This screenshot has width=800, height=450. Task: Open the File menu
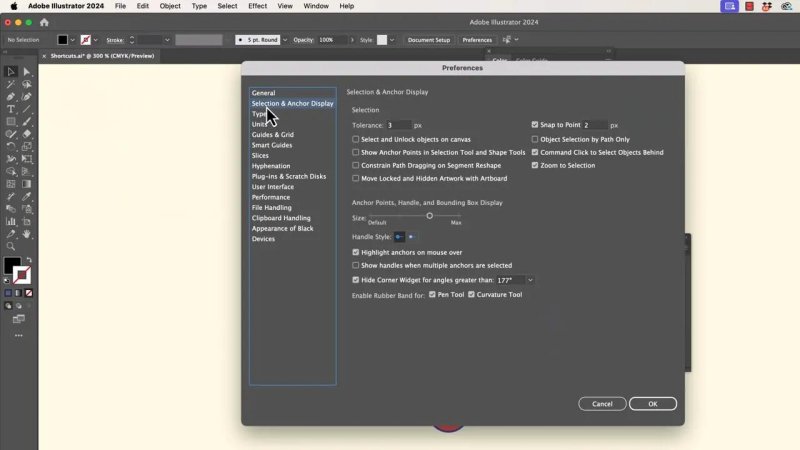pos(120,6)
